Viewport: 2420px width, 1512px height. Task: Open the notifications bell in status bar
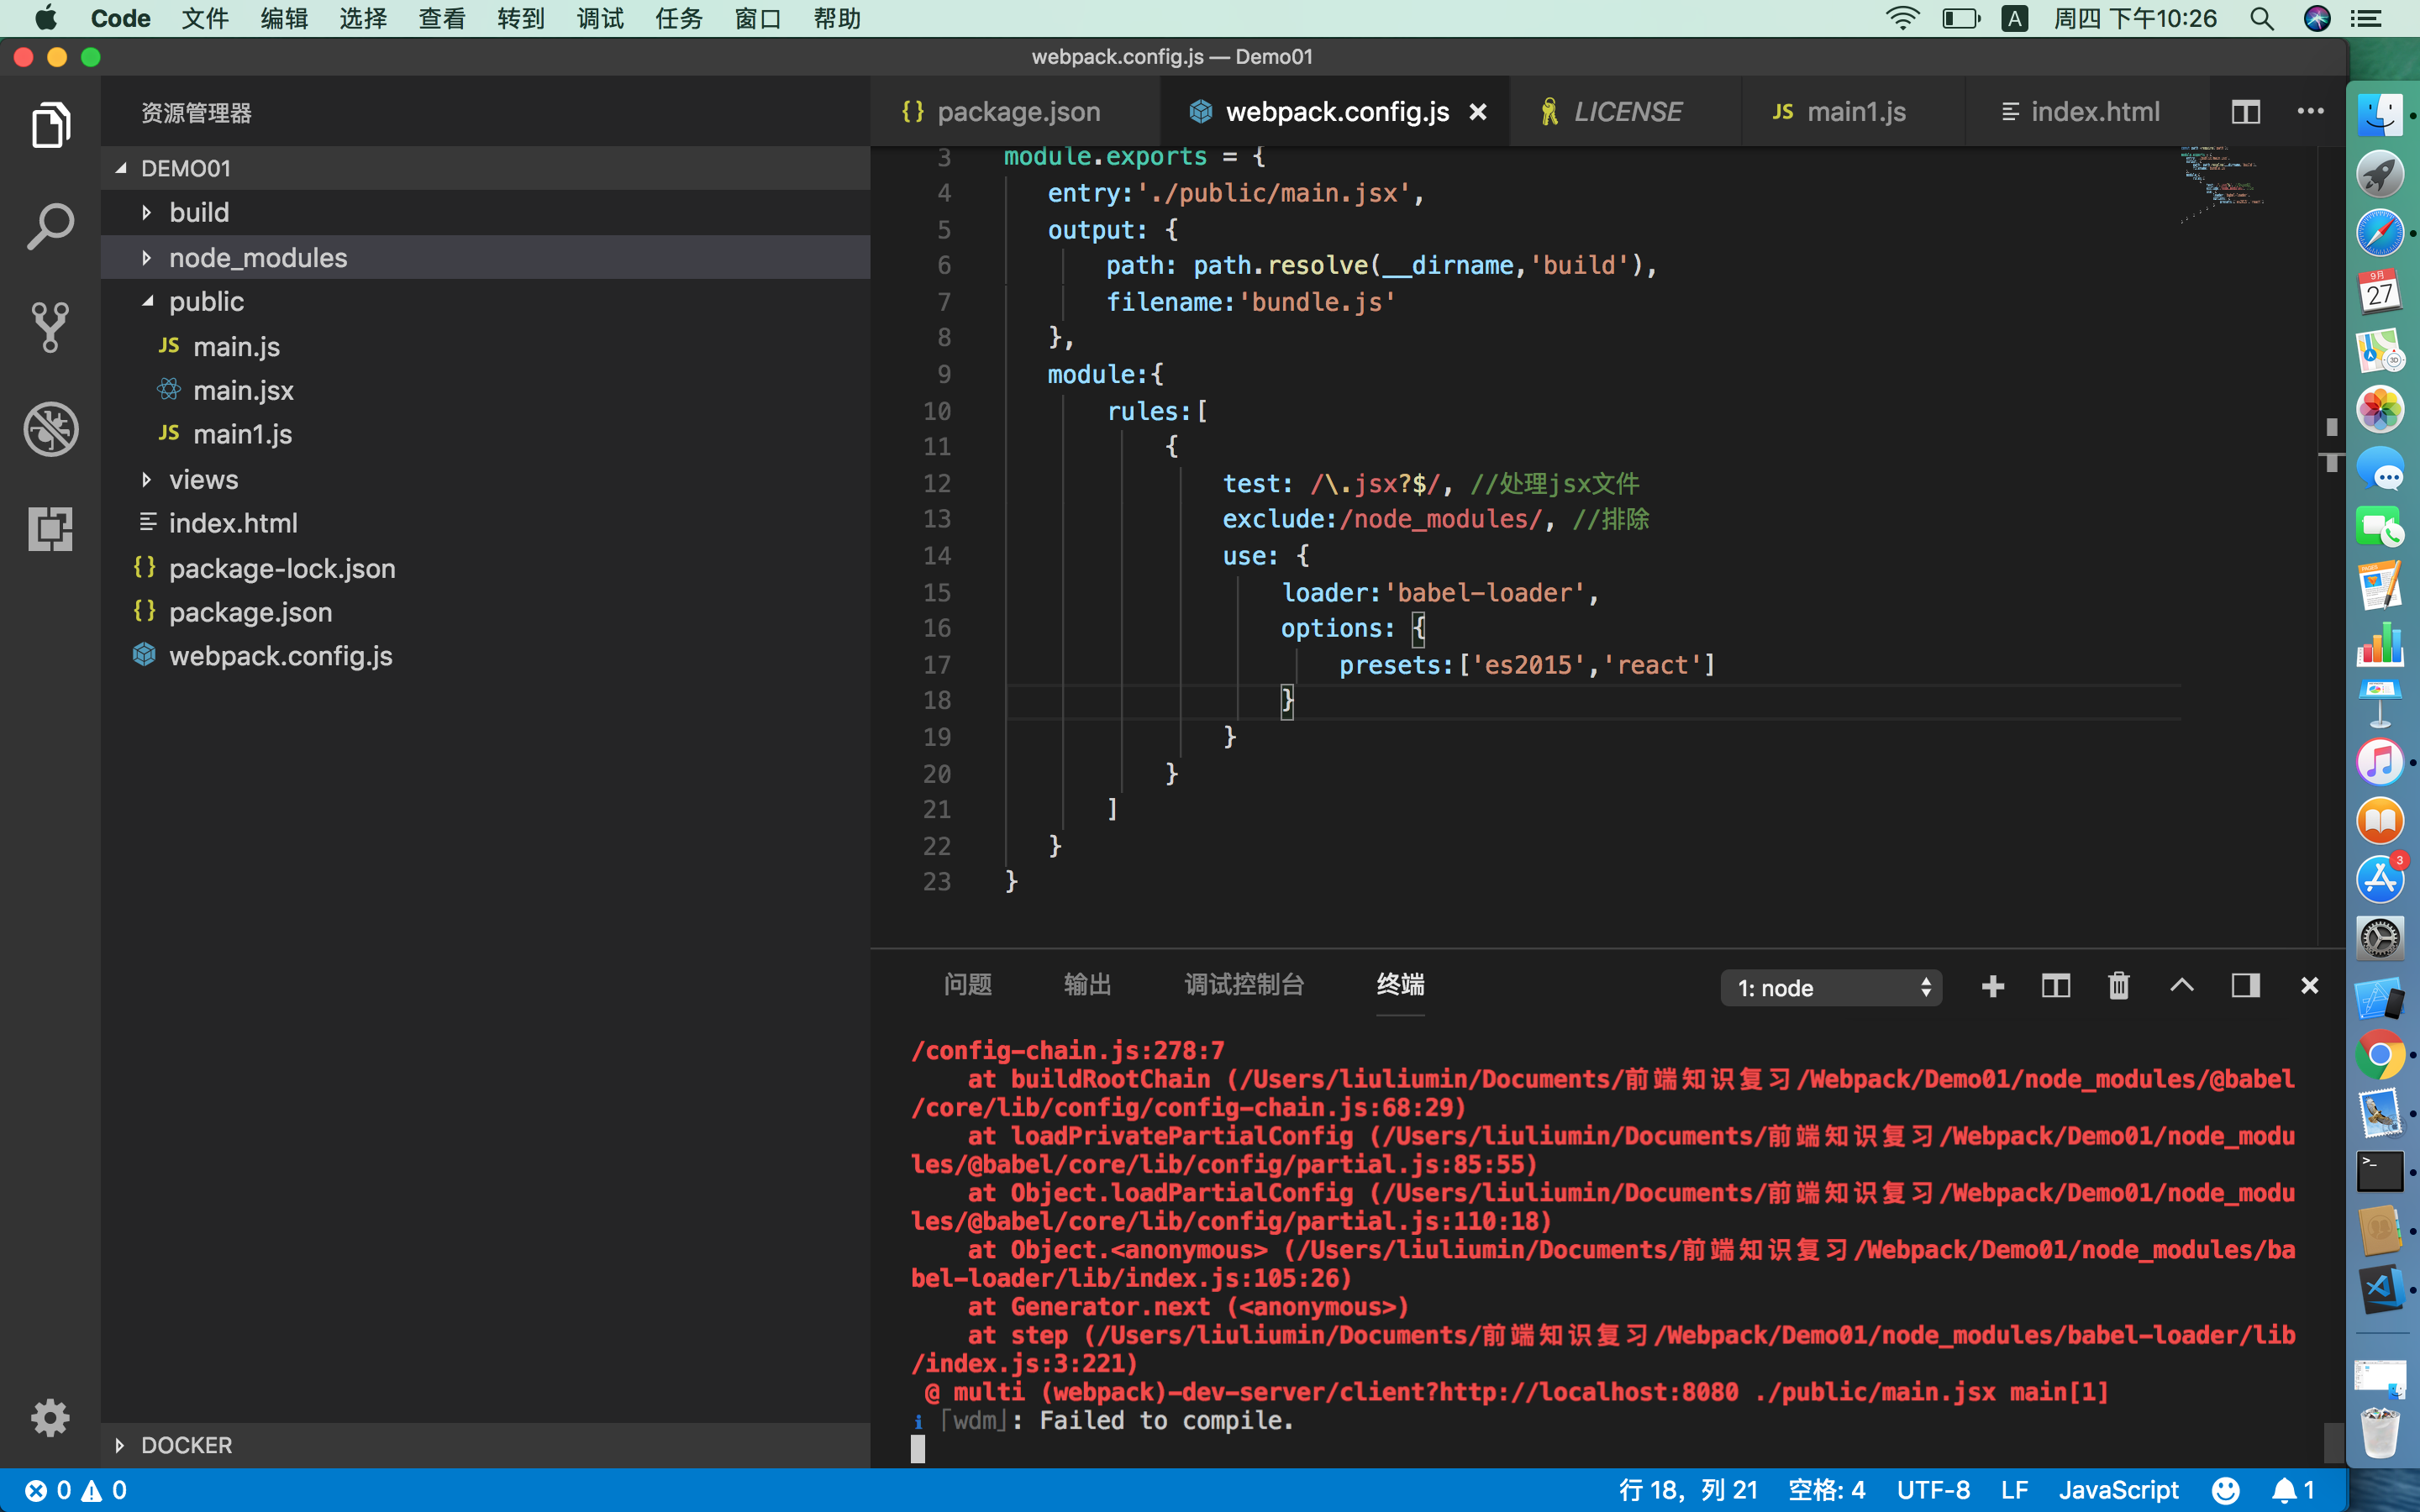(x=2285, y=1490)
